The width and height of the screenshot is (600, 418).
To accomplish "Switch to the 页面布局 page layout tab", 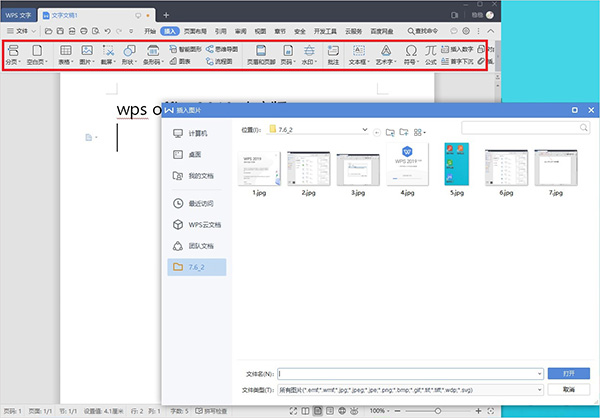I will click(x=195, y=31).
